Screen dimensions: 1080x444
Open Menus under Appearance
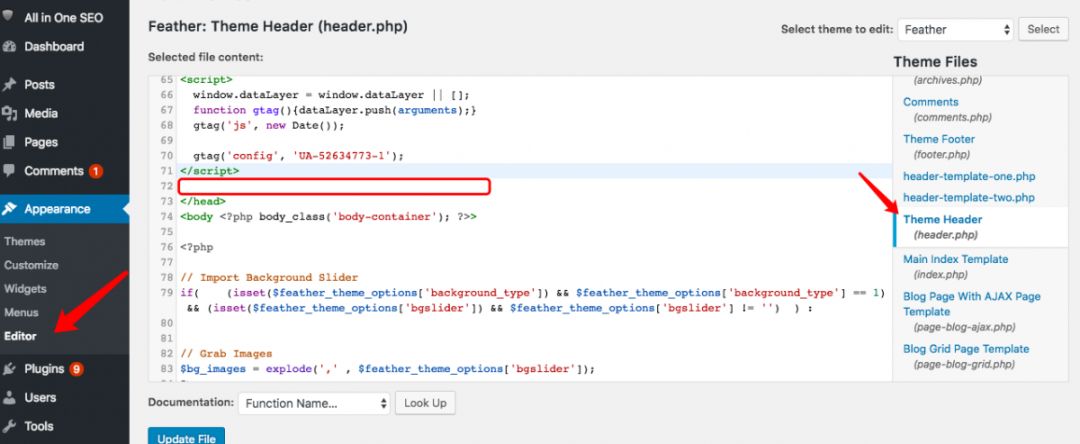pyautogui.click(x=21, y=313)
